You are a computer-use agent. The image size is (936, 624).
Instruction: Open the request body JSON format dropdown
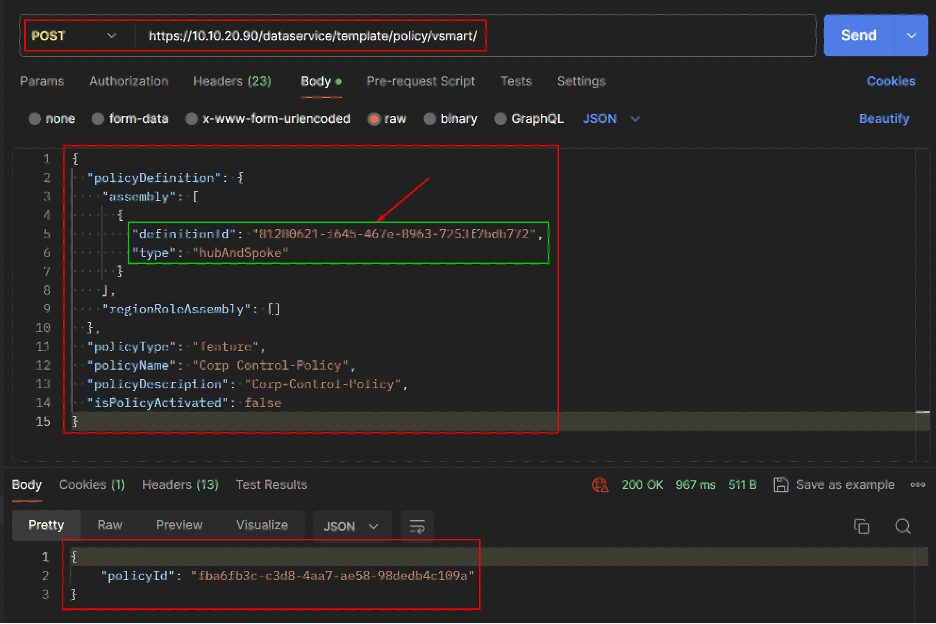pyautogui.click(x=611, y=119)
